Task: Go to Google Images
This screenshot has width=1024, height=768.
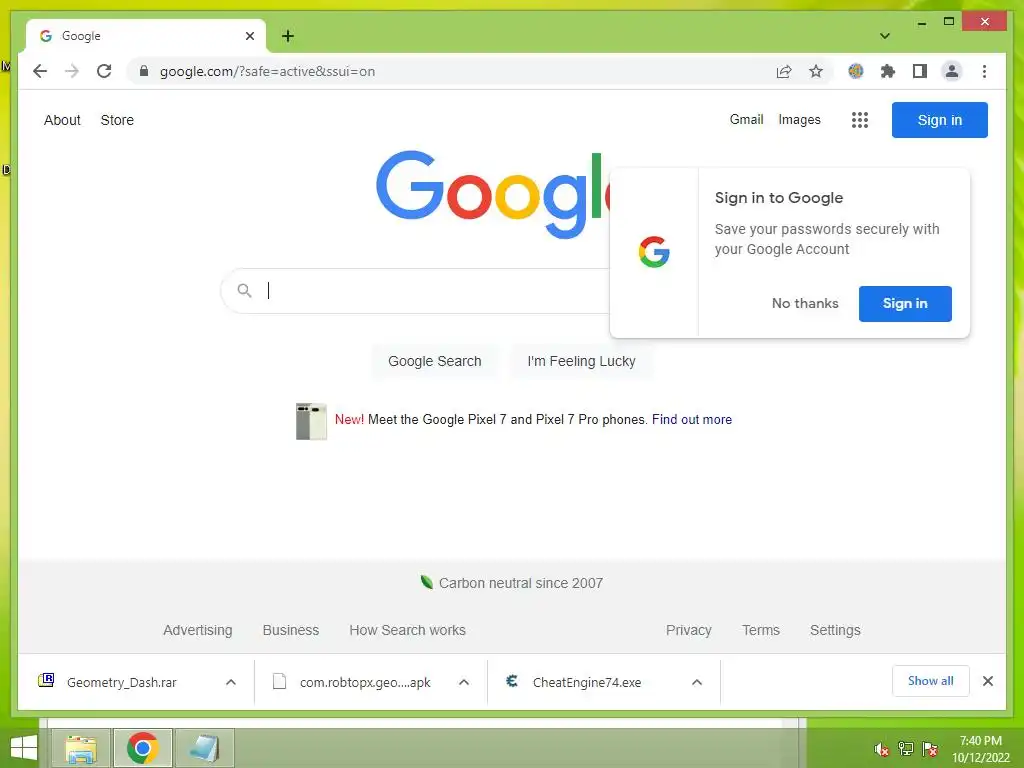Action: click(799, 120)
